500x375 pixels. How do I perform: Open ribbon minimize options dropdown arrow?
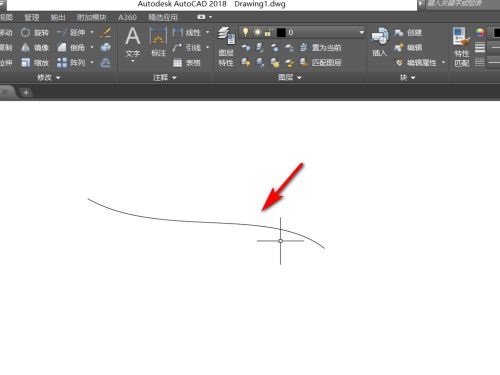210,17
